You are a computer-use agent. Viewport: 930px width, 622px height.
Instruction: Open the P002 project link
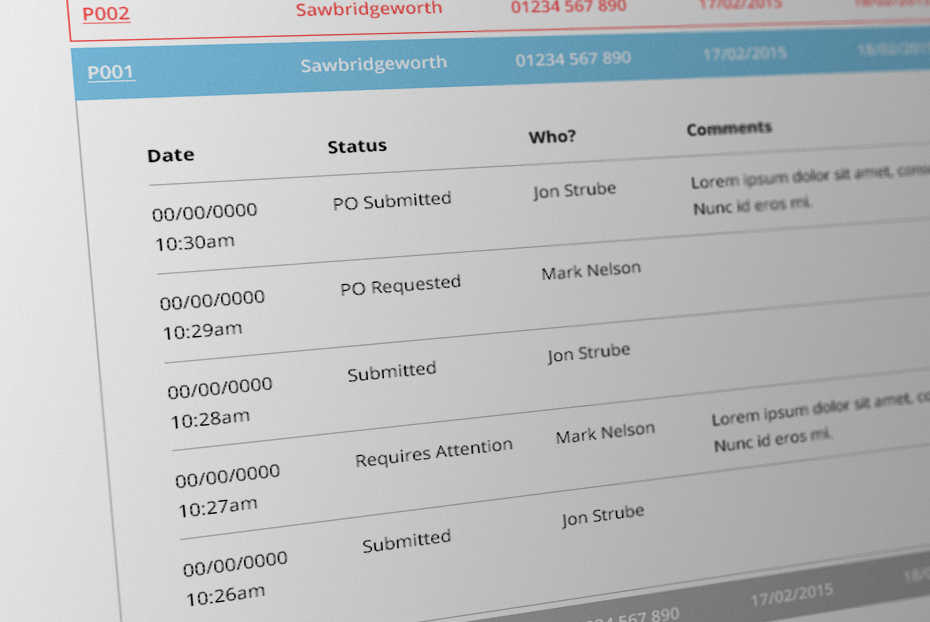[x=106, y=13]
